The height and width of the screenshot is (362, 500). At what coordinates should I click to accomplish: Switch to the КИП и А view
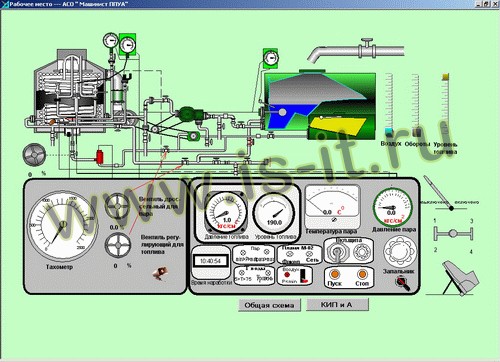point(337,304)
